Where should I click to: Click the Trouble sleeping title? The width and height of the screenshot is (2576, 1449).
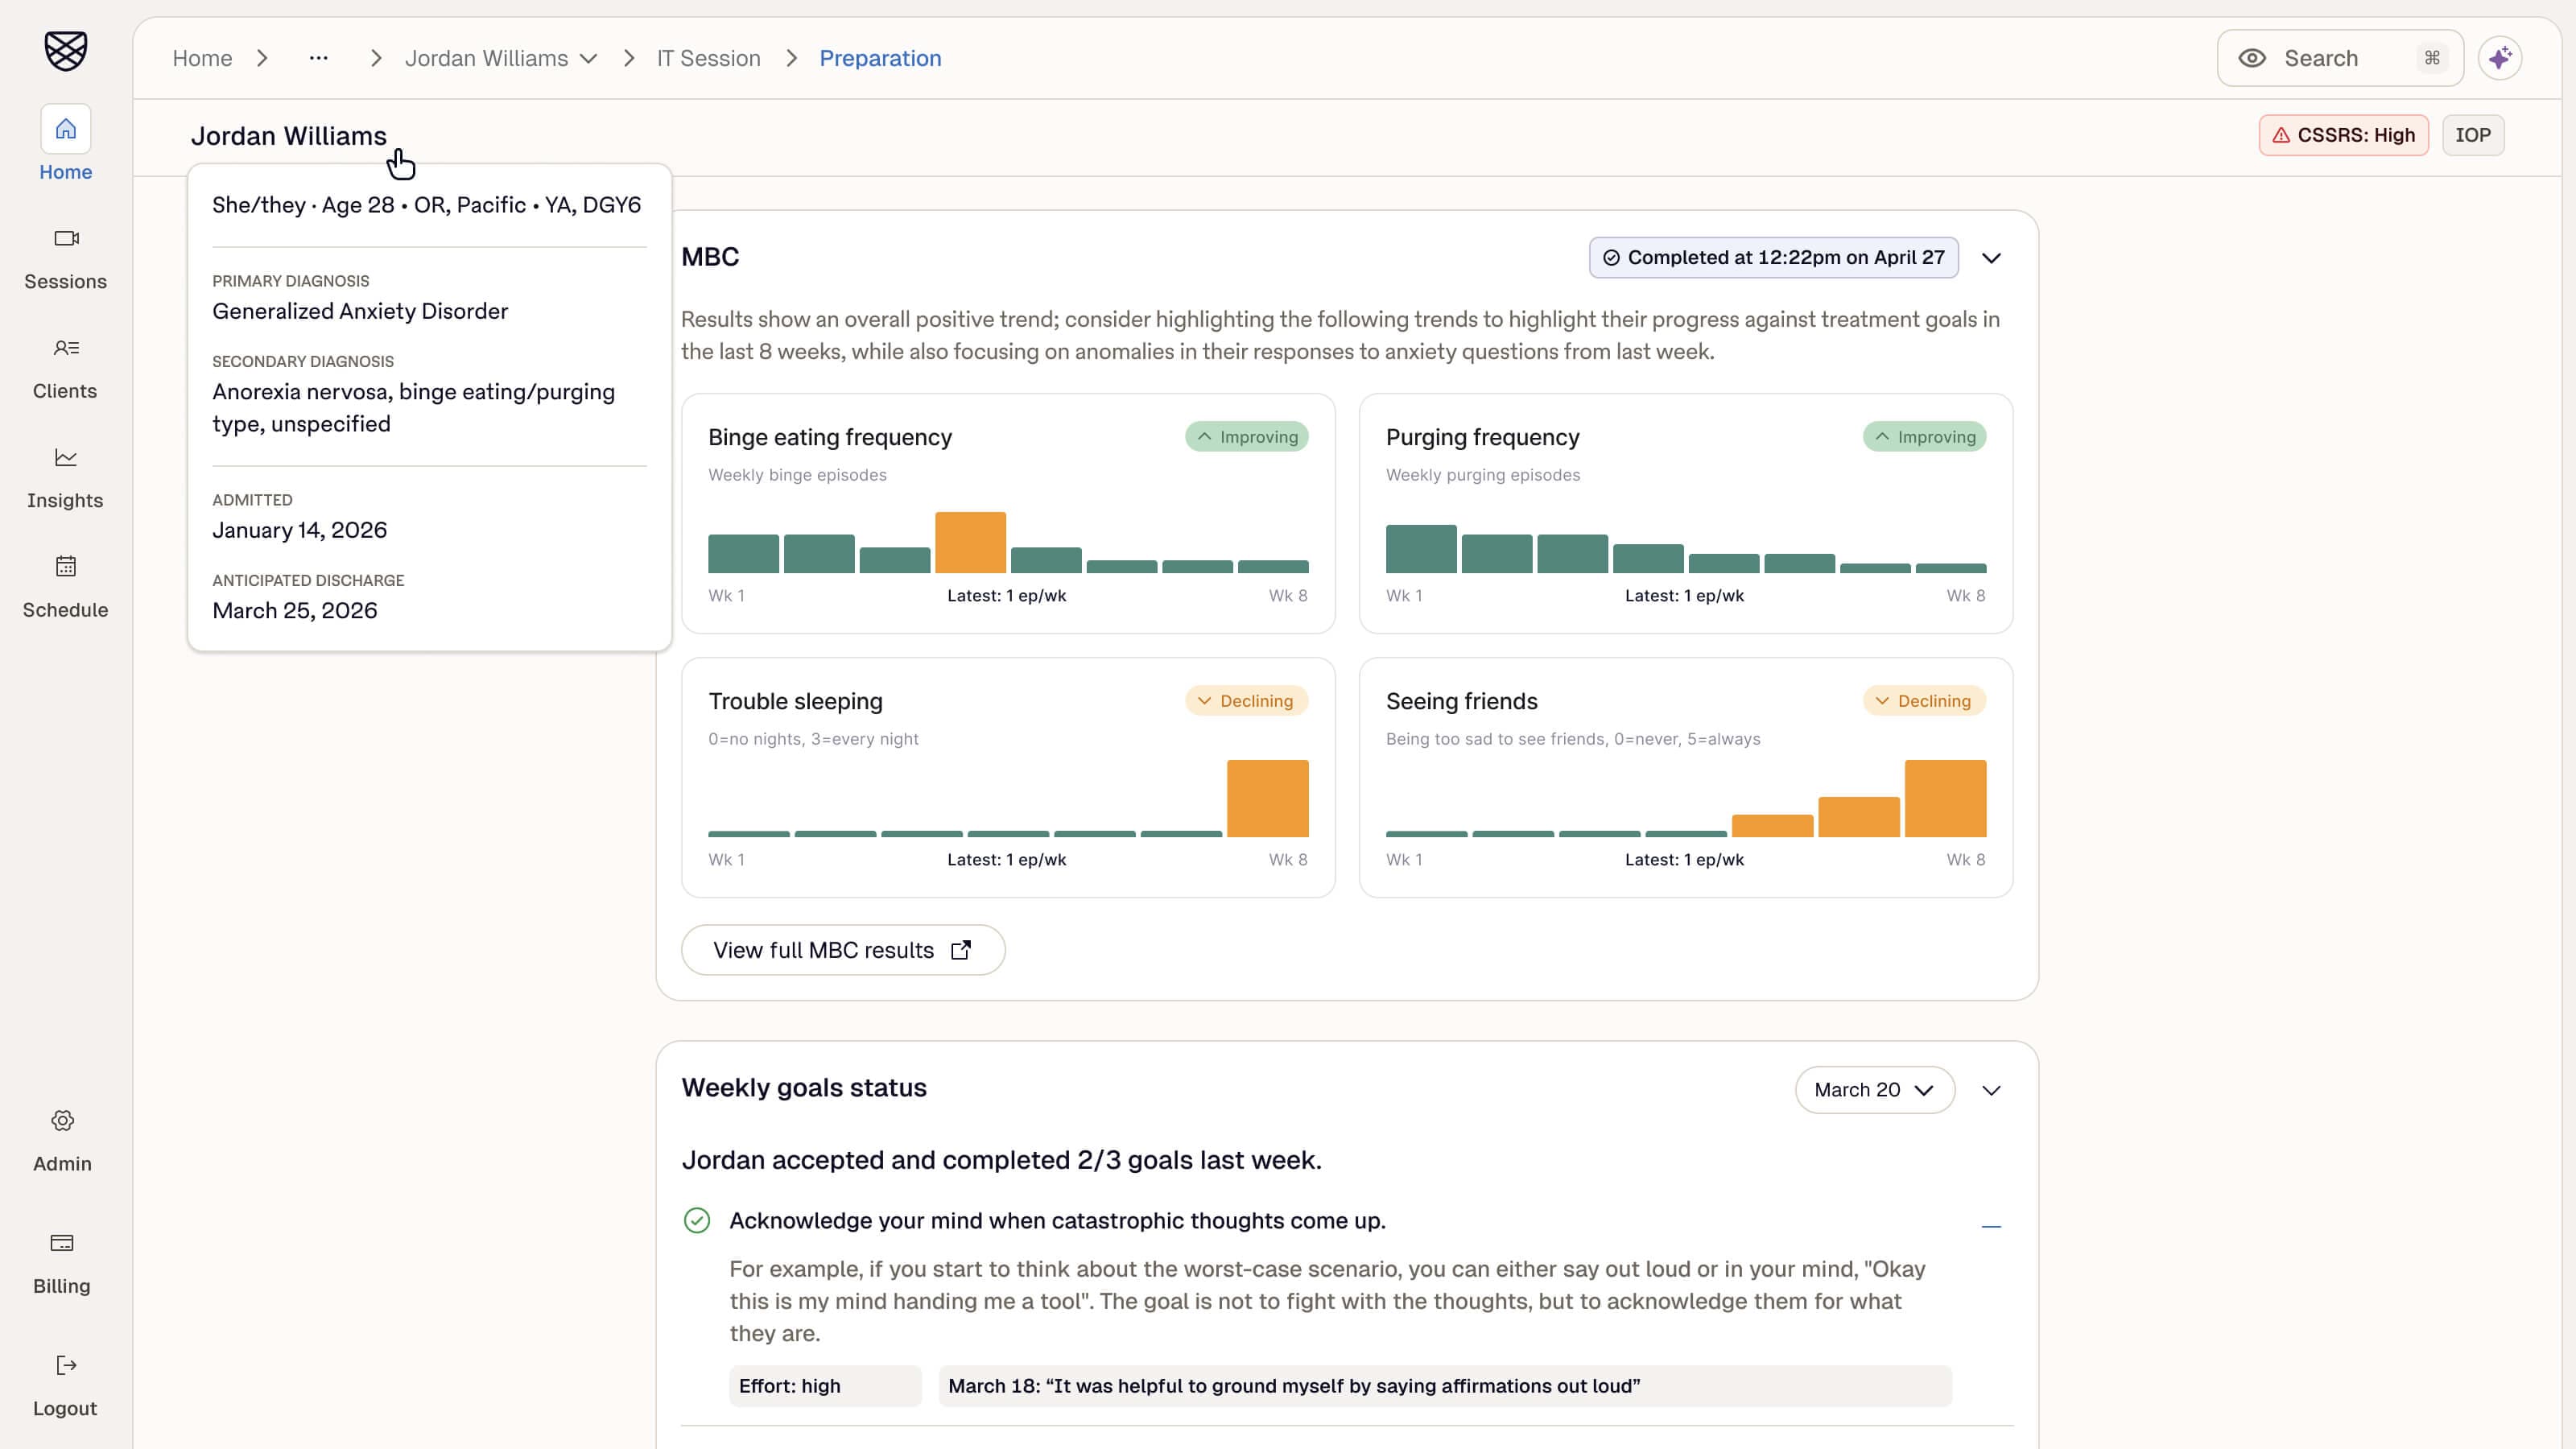(795, 701)
